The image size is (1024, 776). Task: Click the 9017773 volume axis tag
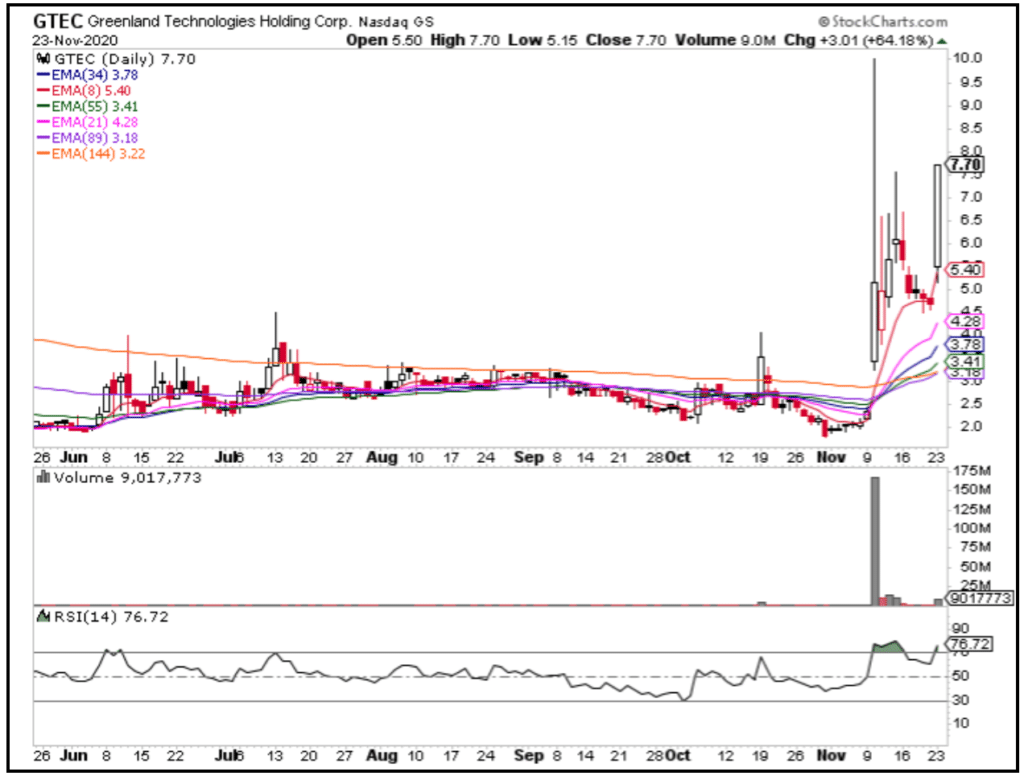pyautogui.click(x=981, y=598)
